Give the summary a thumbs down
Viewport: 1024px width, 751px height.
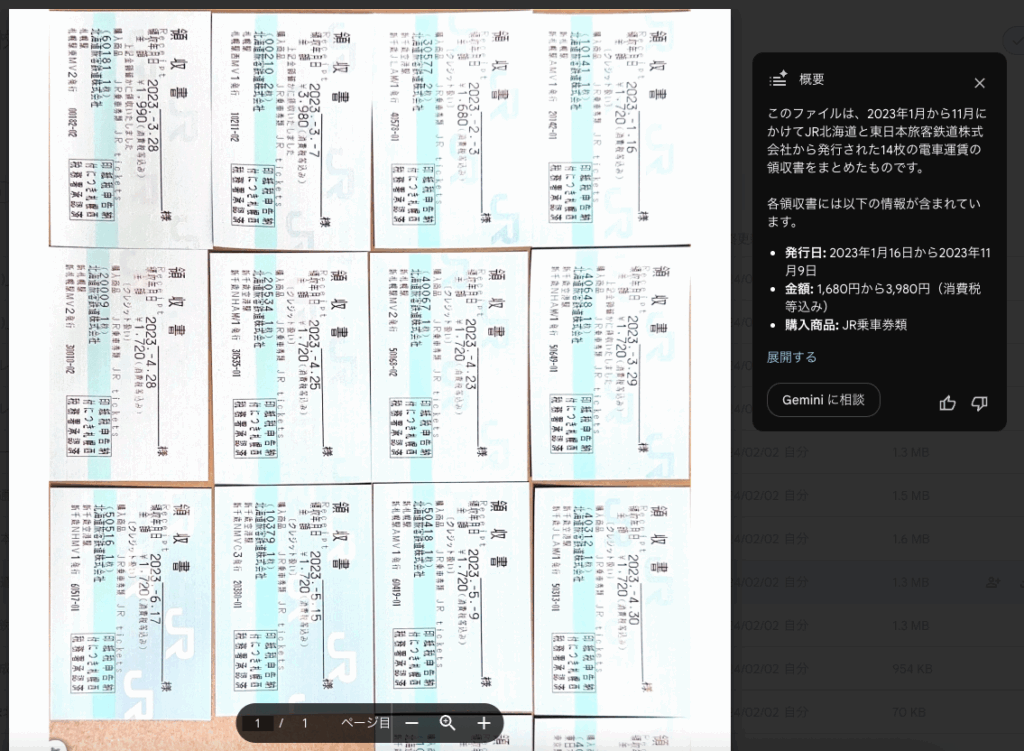(979, 403)
